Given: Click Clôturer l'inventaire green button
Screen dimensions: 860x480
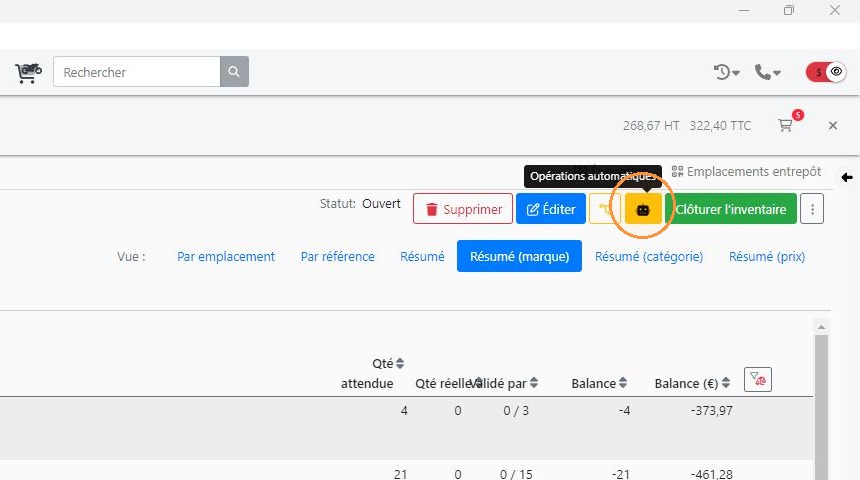Looking at the screenshot, I should 731,209.
